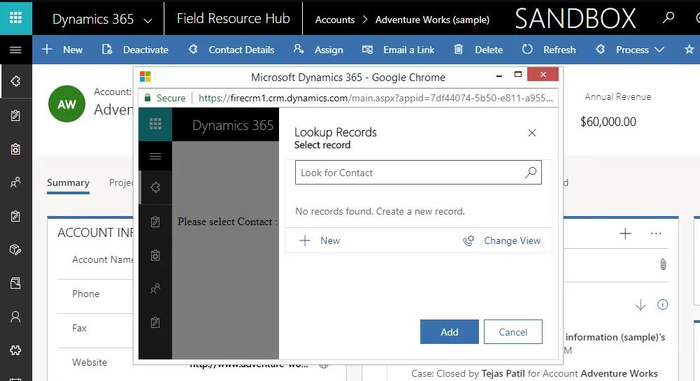The height and width of the screenshot is (381, 700).
Task: Click first puzzle-piece icon in main sidebar
Action: 16,81
